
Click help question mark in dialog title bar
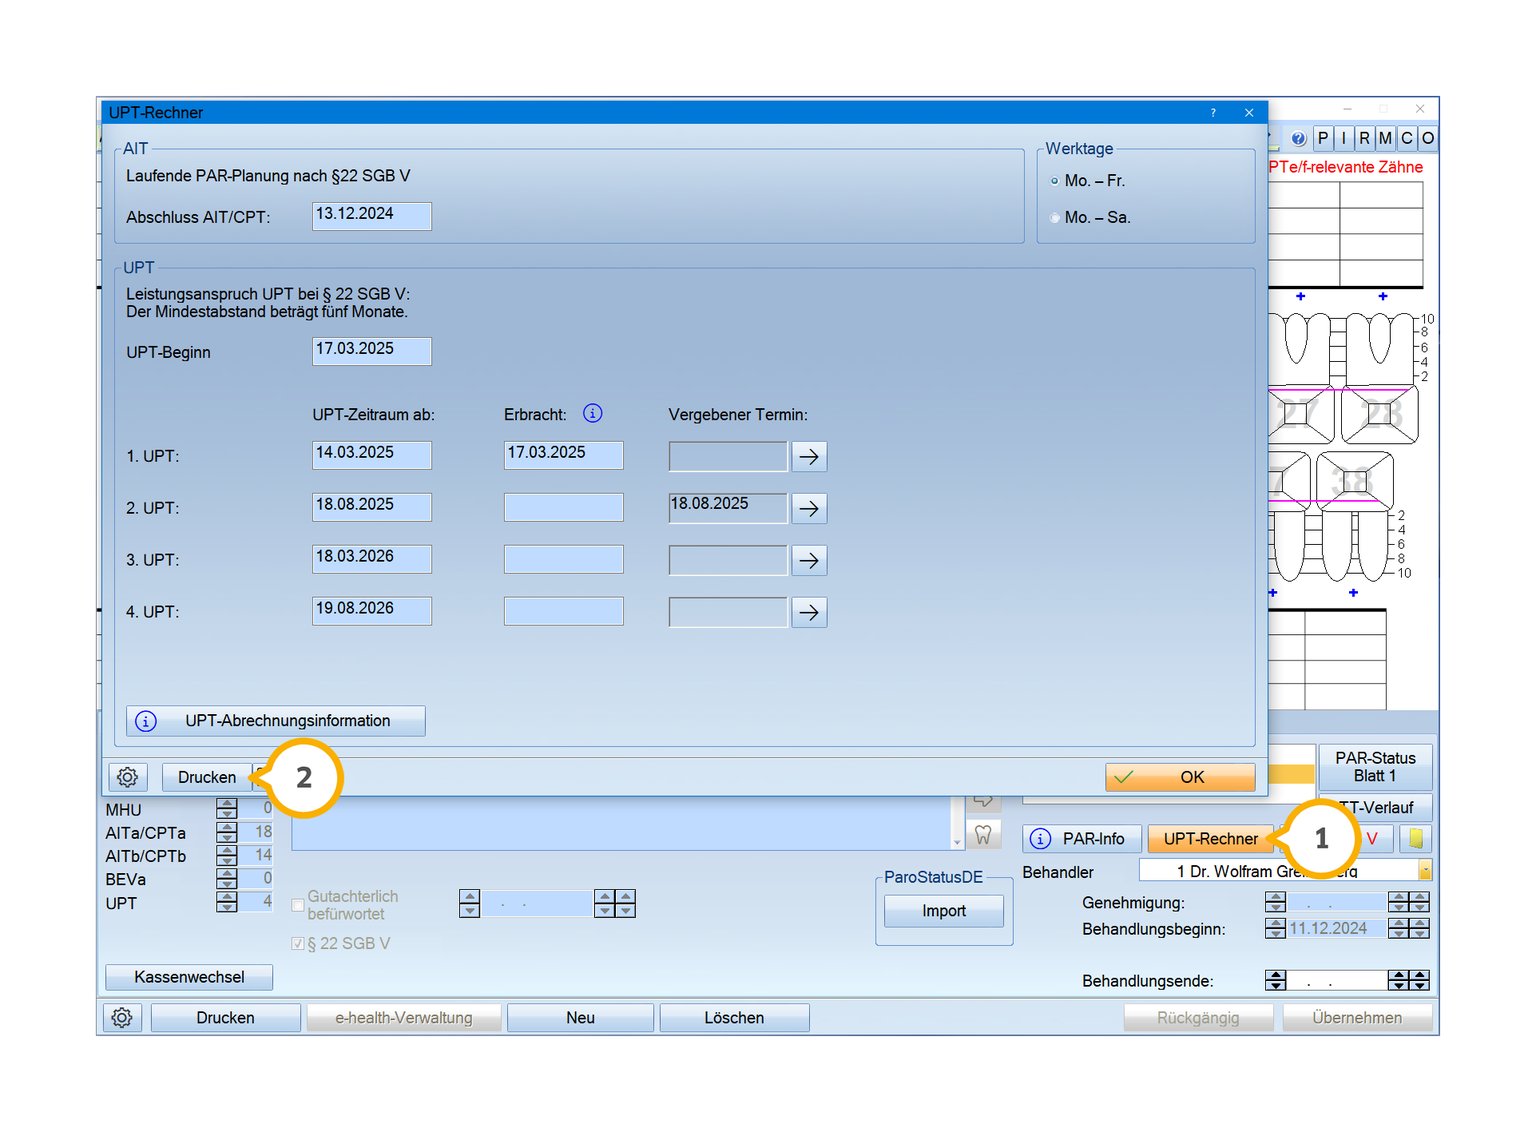tap(1213, 113)
